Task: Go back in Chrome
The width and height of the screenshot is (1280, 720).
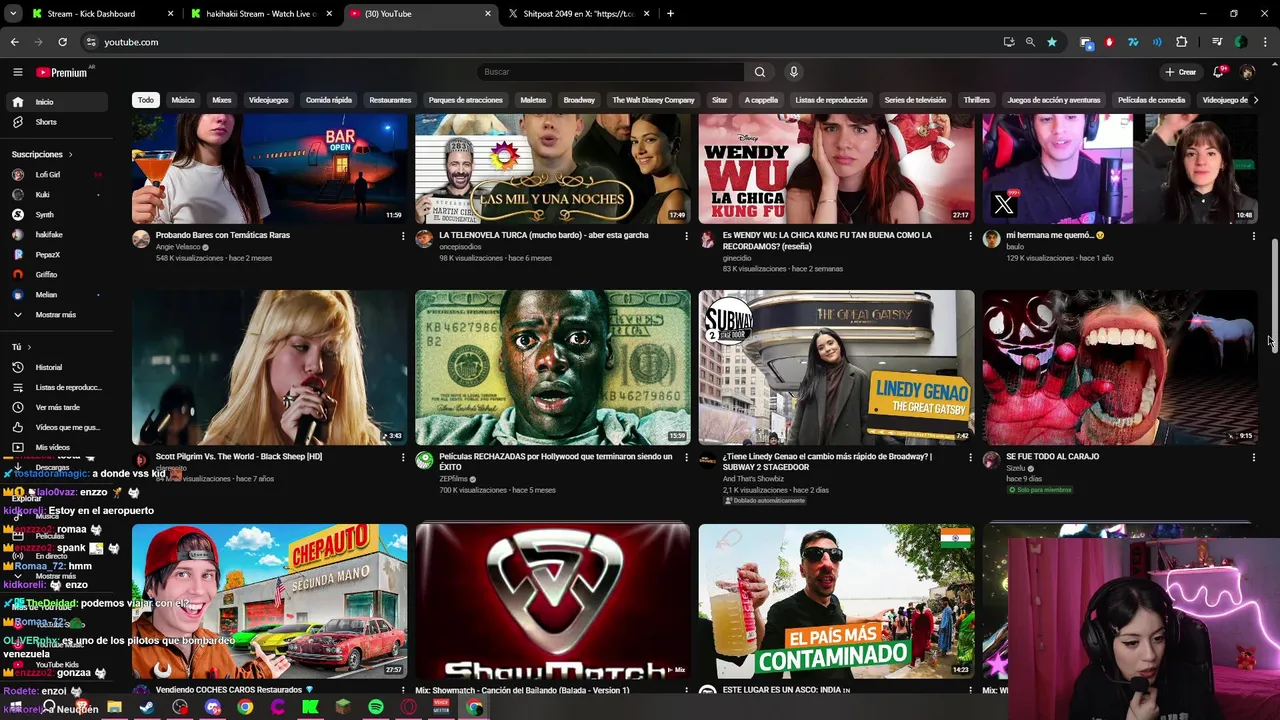Action: coord(14,42)
